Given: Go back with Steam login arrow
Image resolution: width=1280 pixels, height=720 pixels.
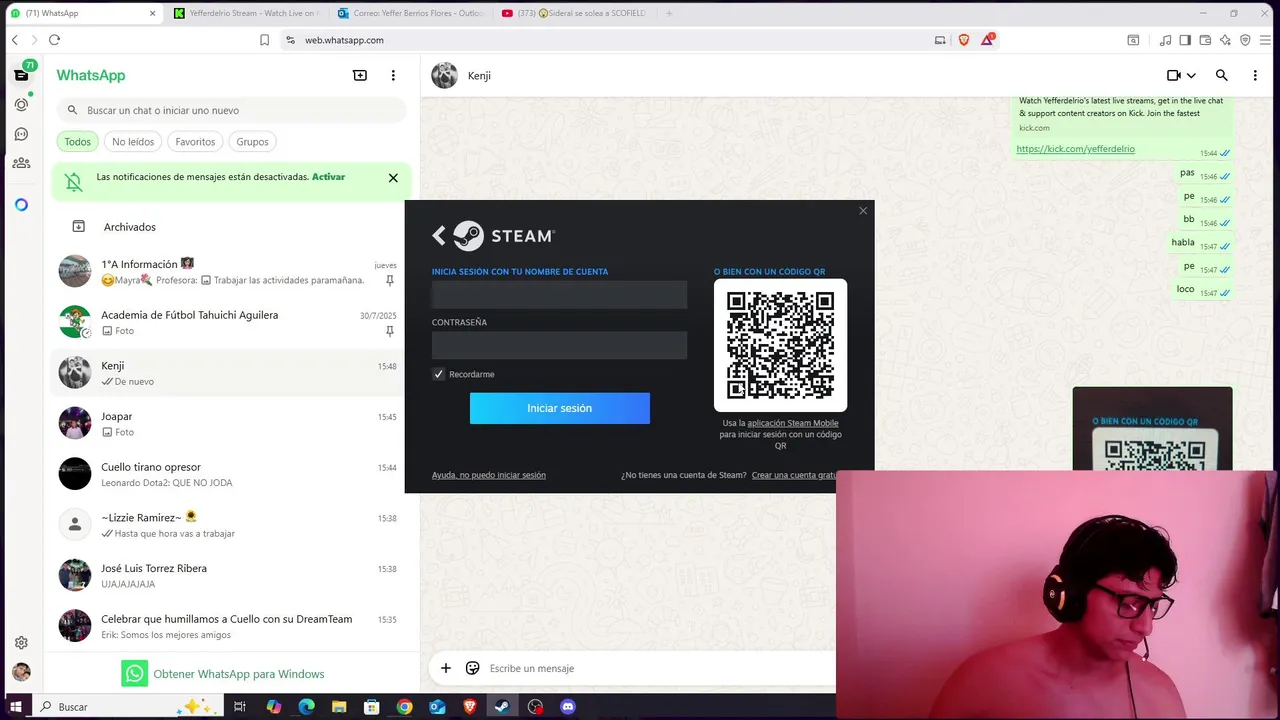Looking at the screenshot, I should click(438, 235).
